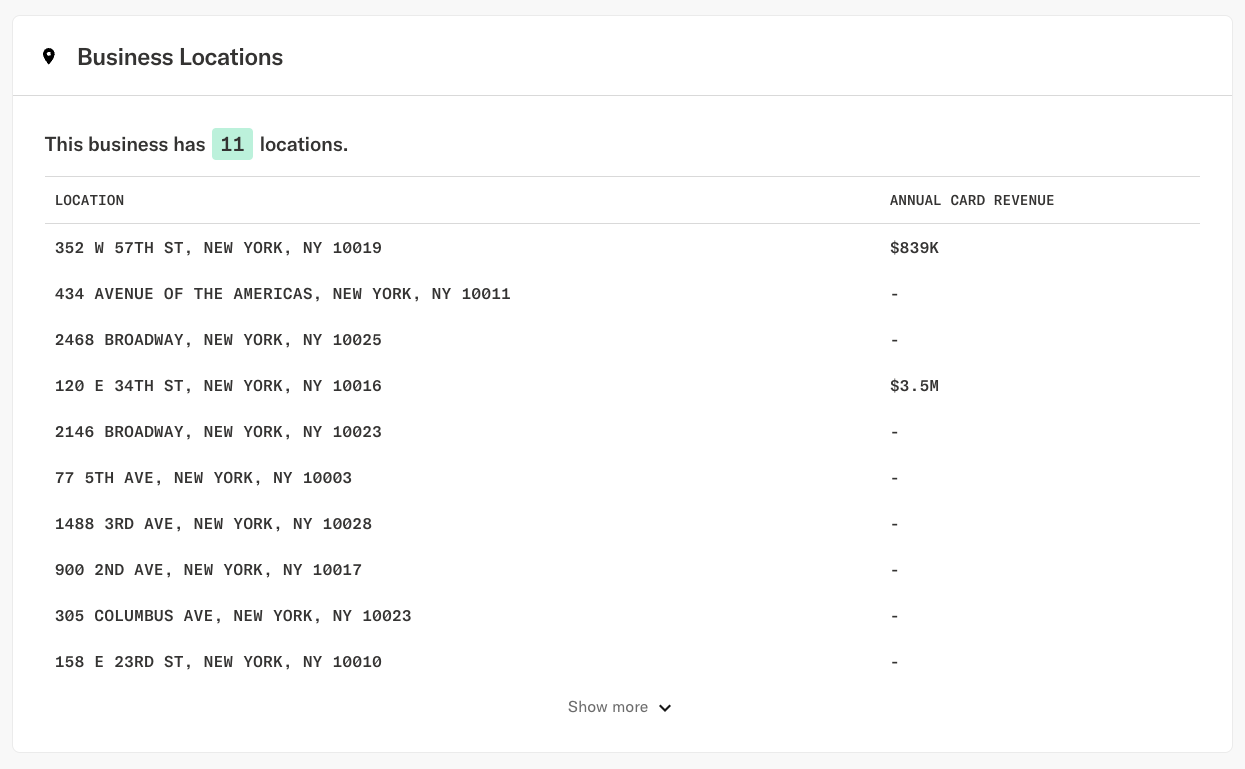Sort by the ANNUAL CARD REVENUE column header

point(971,200)
